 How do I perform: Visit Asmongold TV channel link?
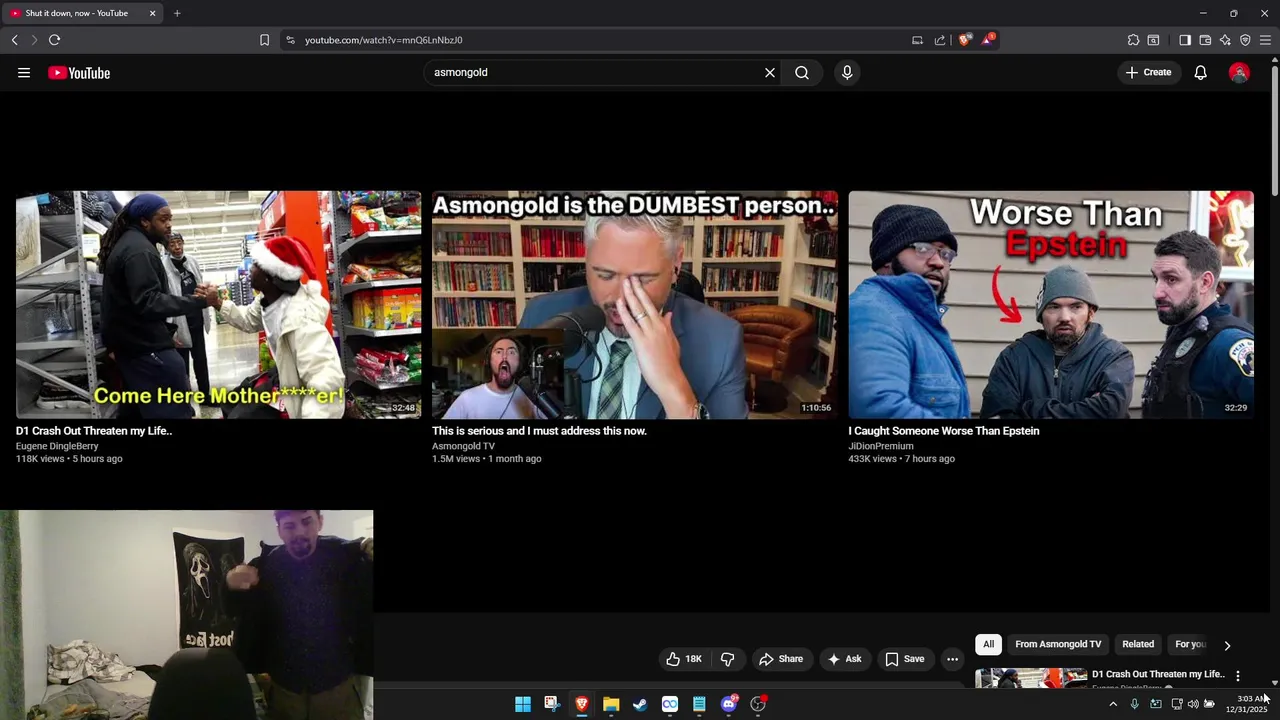click(463, 446)
